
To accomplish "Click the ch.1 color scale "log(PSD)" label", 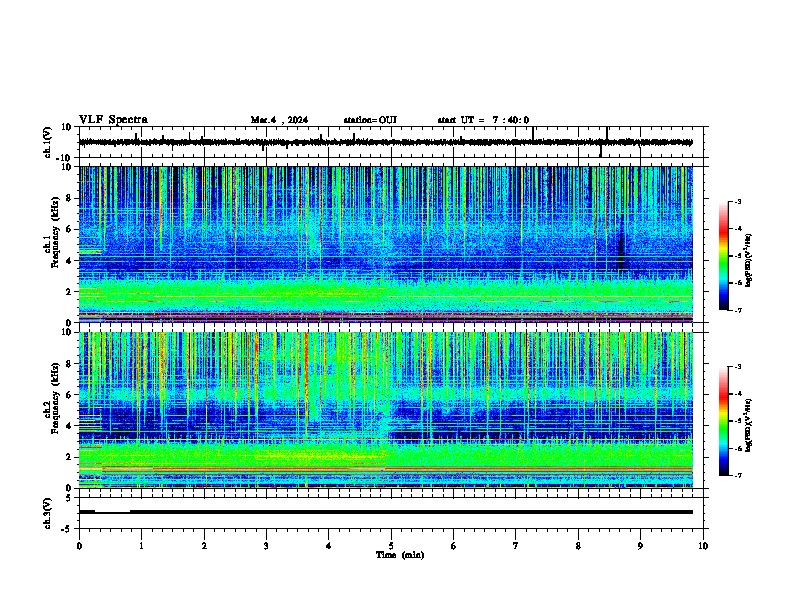I will [749, 261].
